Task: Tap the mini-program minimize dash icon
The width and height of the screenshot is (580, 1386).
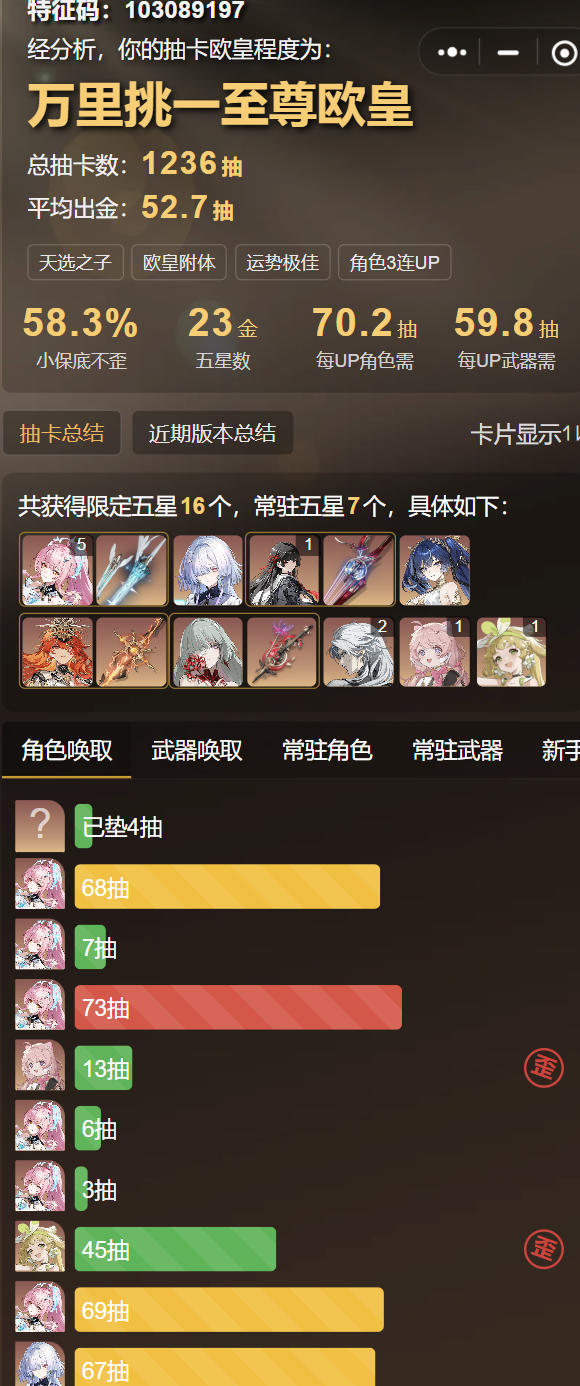Action: pos(508,52)
